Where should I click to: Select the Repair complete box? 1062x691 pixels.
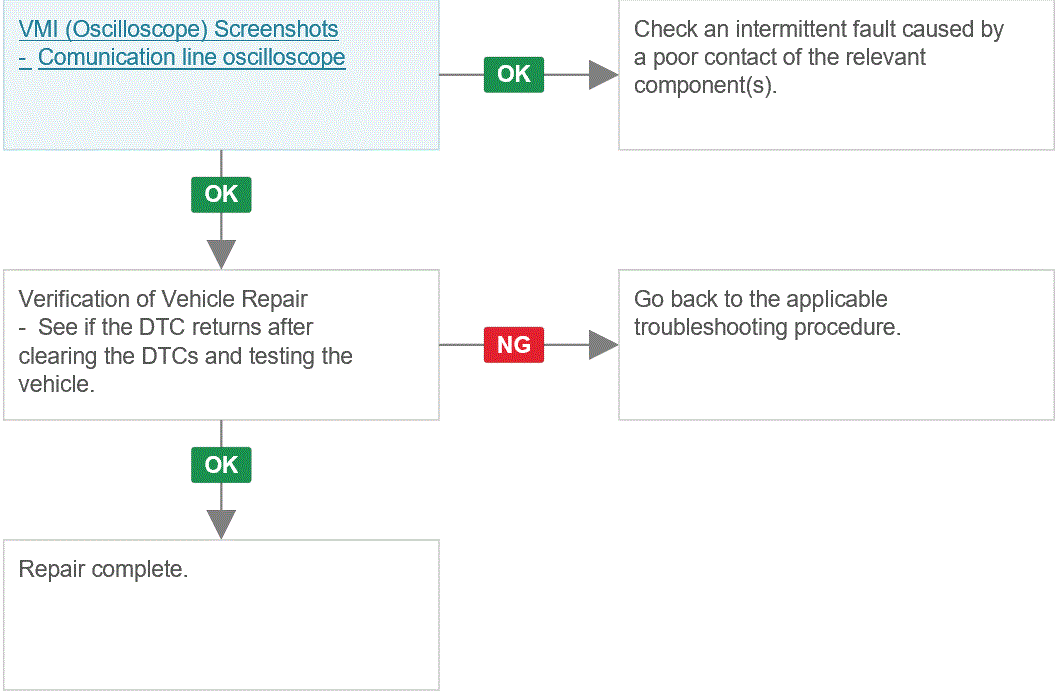(221, 615)
